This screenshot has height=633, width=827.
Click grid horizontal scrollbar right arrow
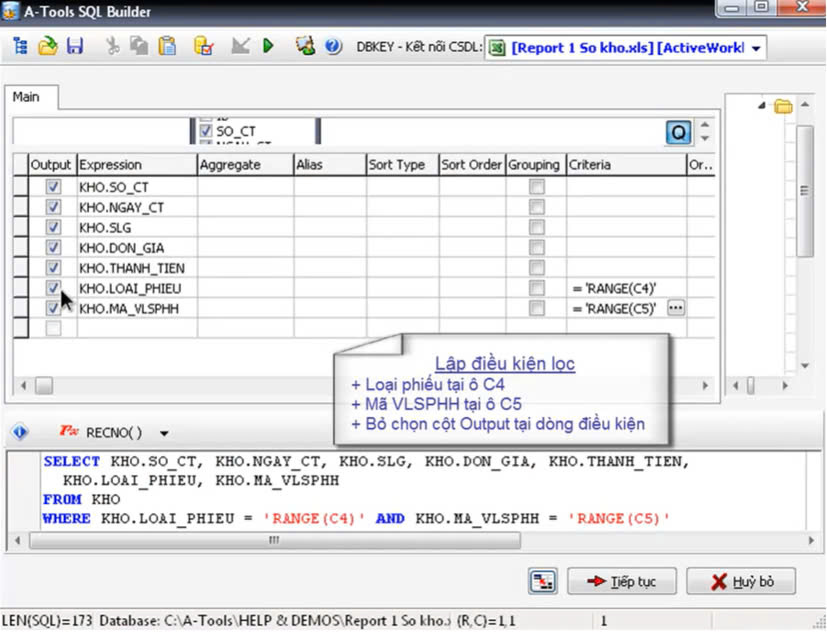[705, 386]
